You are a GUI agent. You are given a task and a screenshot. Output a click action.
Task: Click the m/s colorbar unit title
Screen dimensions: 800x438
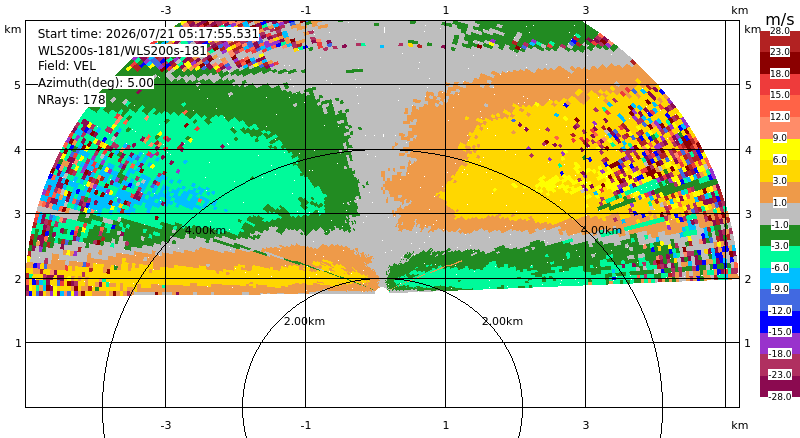click(780, 19)
